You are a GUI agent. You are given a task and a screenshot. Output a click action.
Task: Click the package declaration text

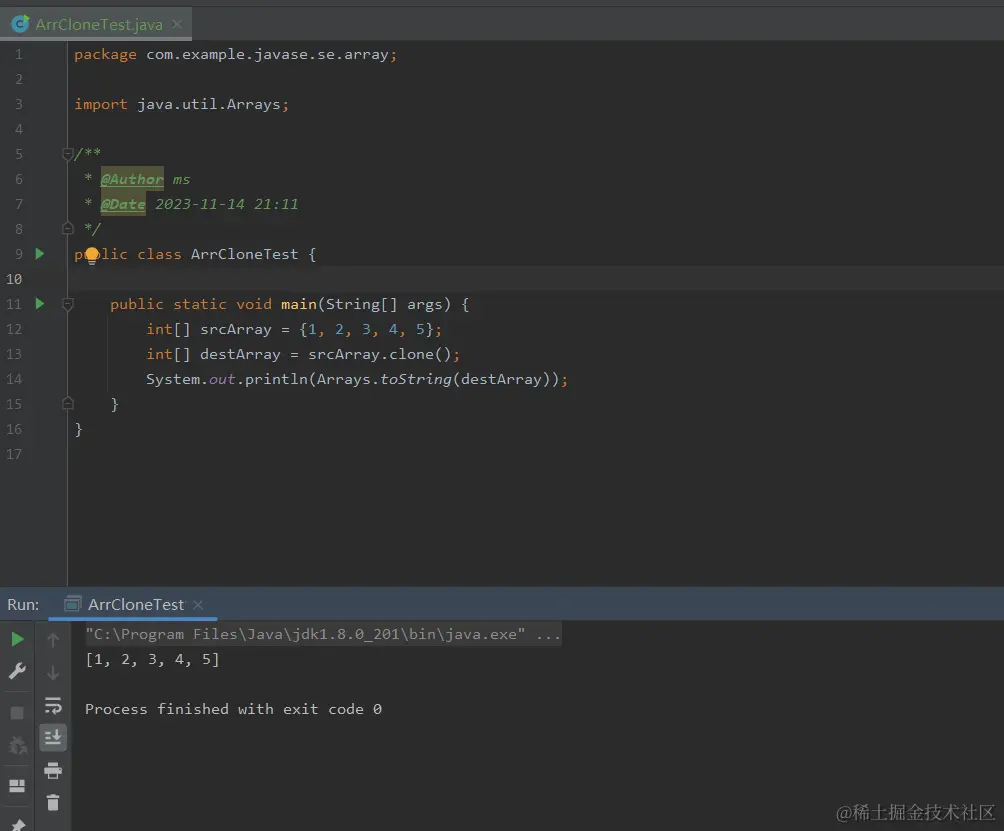click(236, 54)
